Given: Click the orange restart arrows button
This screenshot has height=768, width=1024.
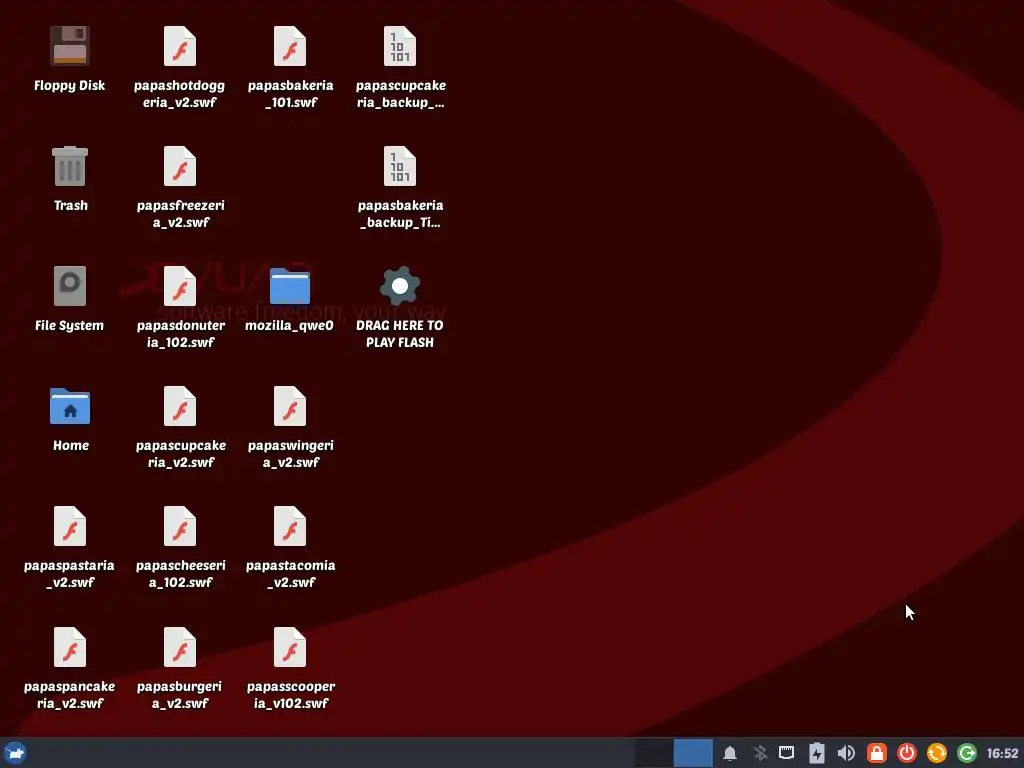Looking at the screenshot, I should pyautogui.click(x=936, y=754).
